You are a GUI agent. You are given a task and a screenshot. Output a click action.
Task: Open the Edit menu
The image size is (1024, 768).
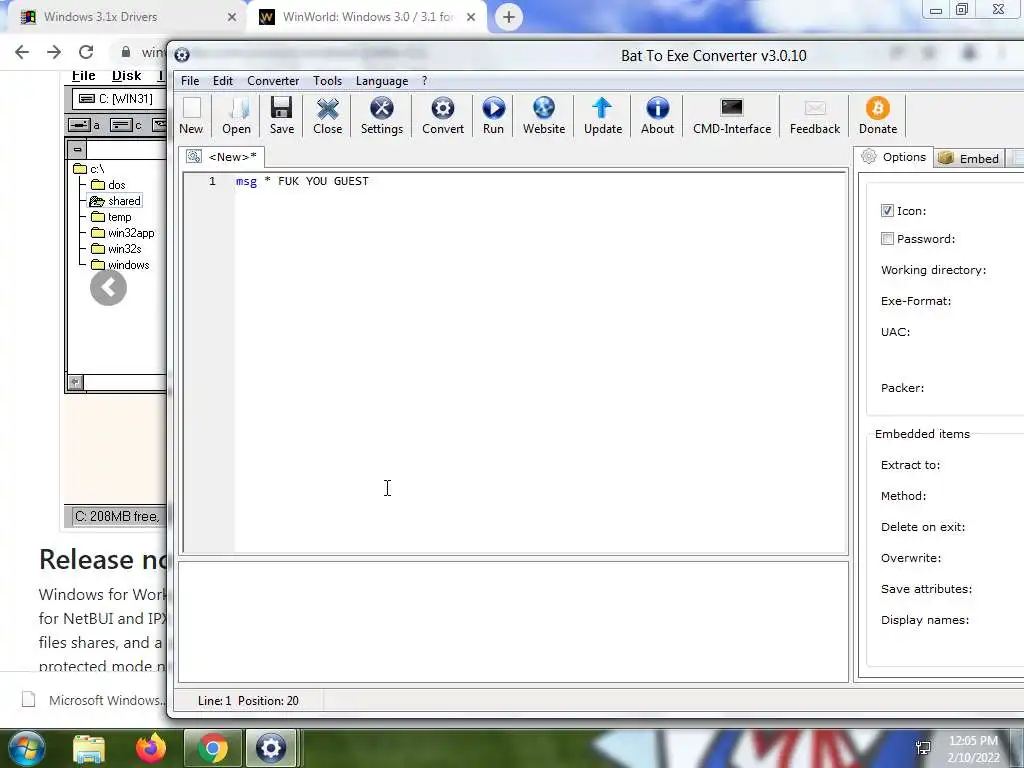[223, 80]
